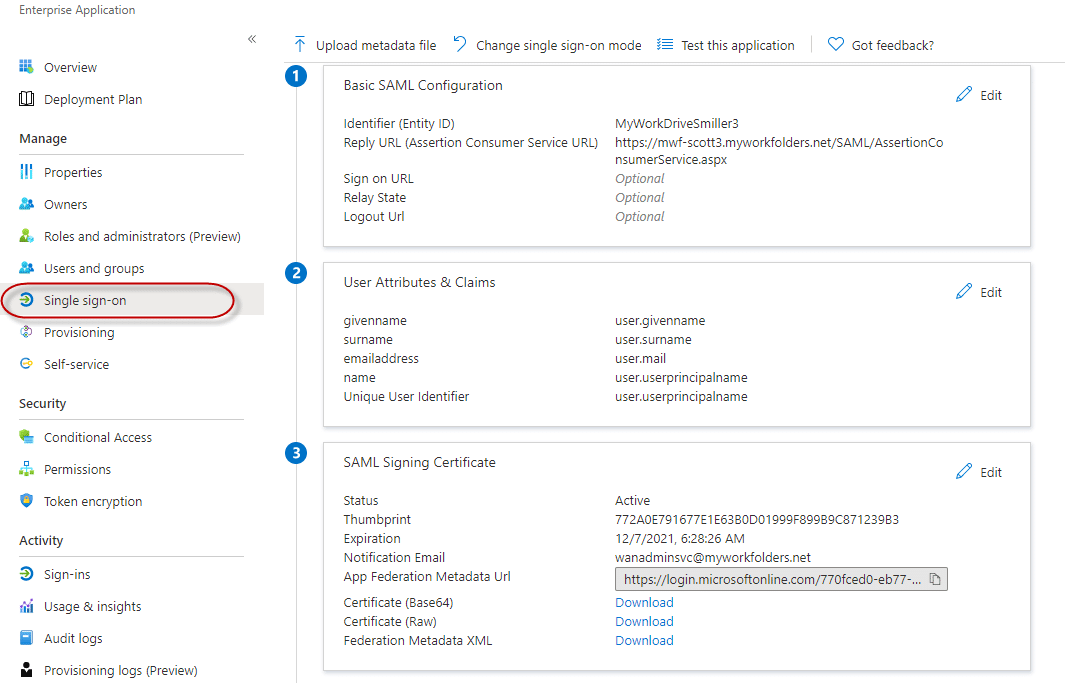This screenshot has width=1065, height=683.
Task: Open the Got feedback? heart link
Action: pos(836,44)
